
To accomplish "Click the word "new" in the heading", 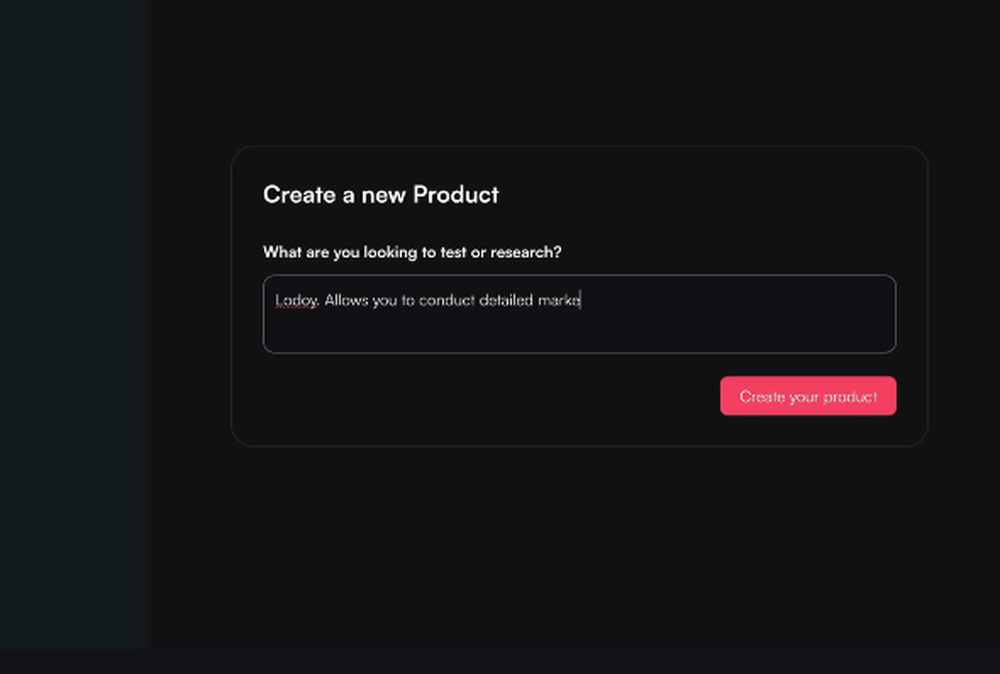I will coord(383,194).
